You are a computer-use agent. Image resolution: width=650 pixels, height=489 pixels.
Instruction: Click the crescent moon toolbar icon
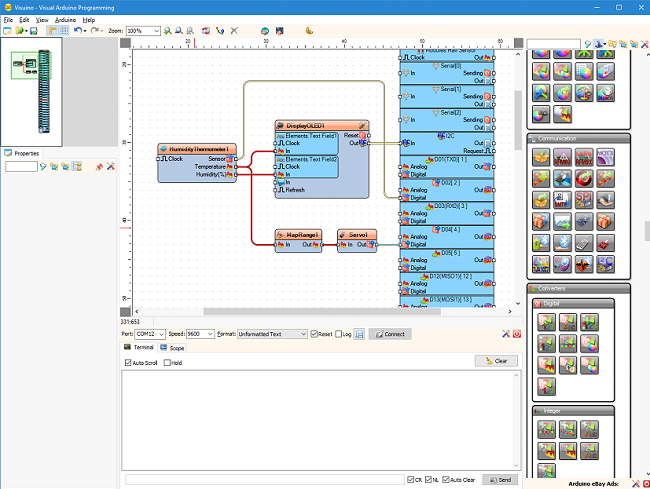[x=309, y=30]
